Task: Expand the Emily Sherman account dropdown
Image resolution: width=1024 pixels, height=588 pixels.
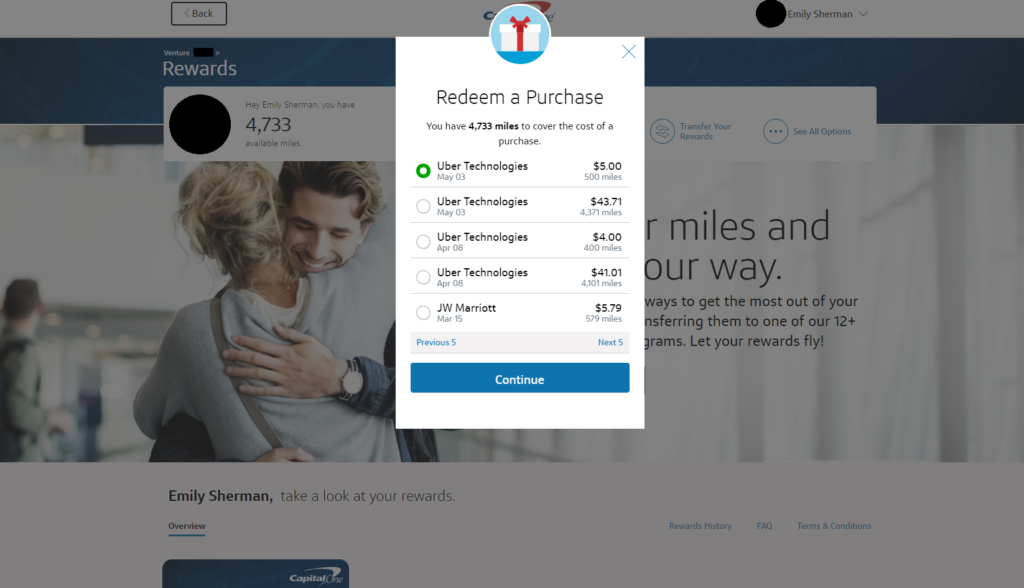Action: [x=863, y=14]
